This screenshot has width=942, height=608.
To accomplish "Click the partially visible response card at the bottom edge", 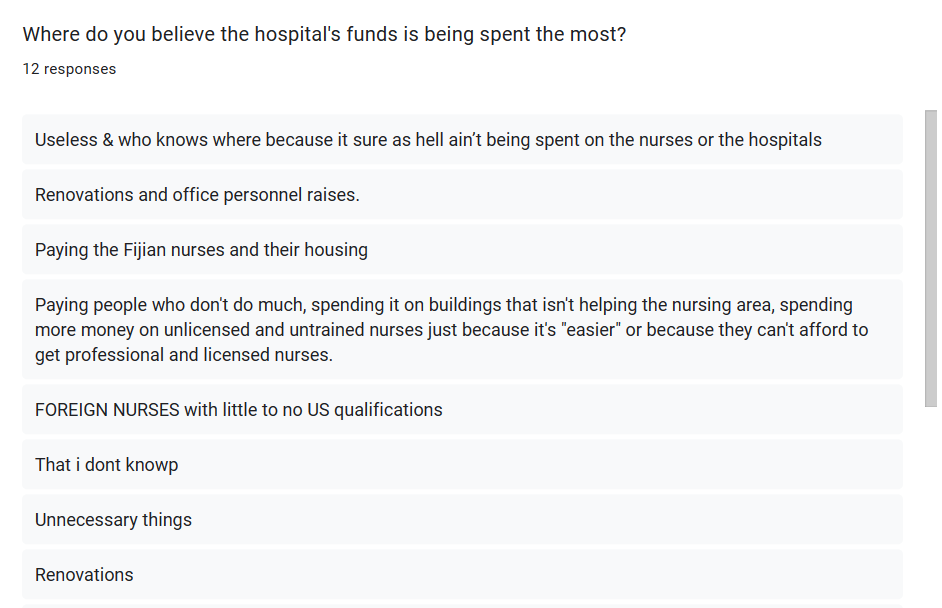I will (x=462, y=606).
